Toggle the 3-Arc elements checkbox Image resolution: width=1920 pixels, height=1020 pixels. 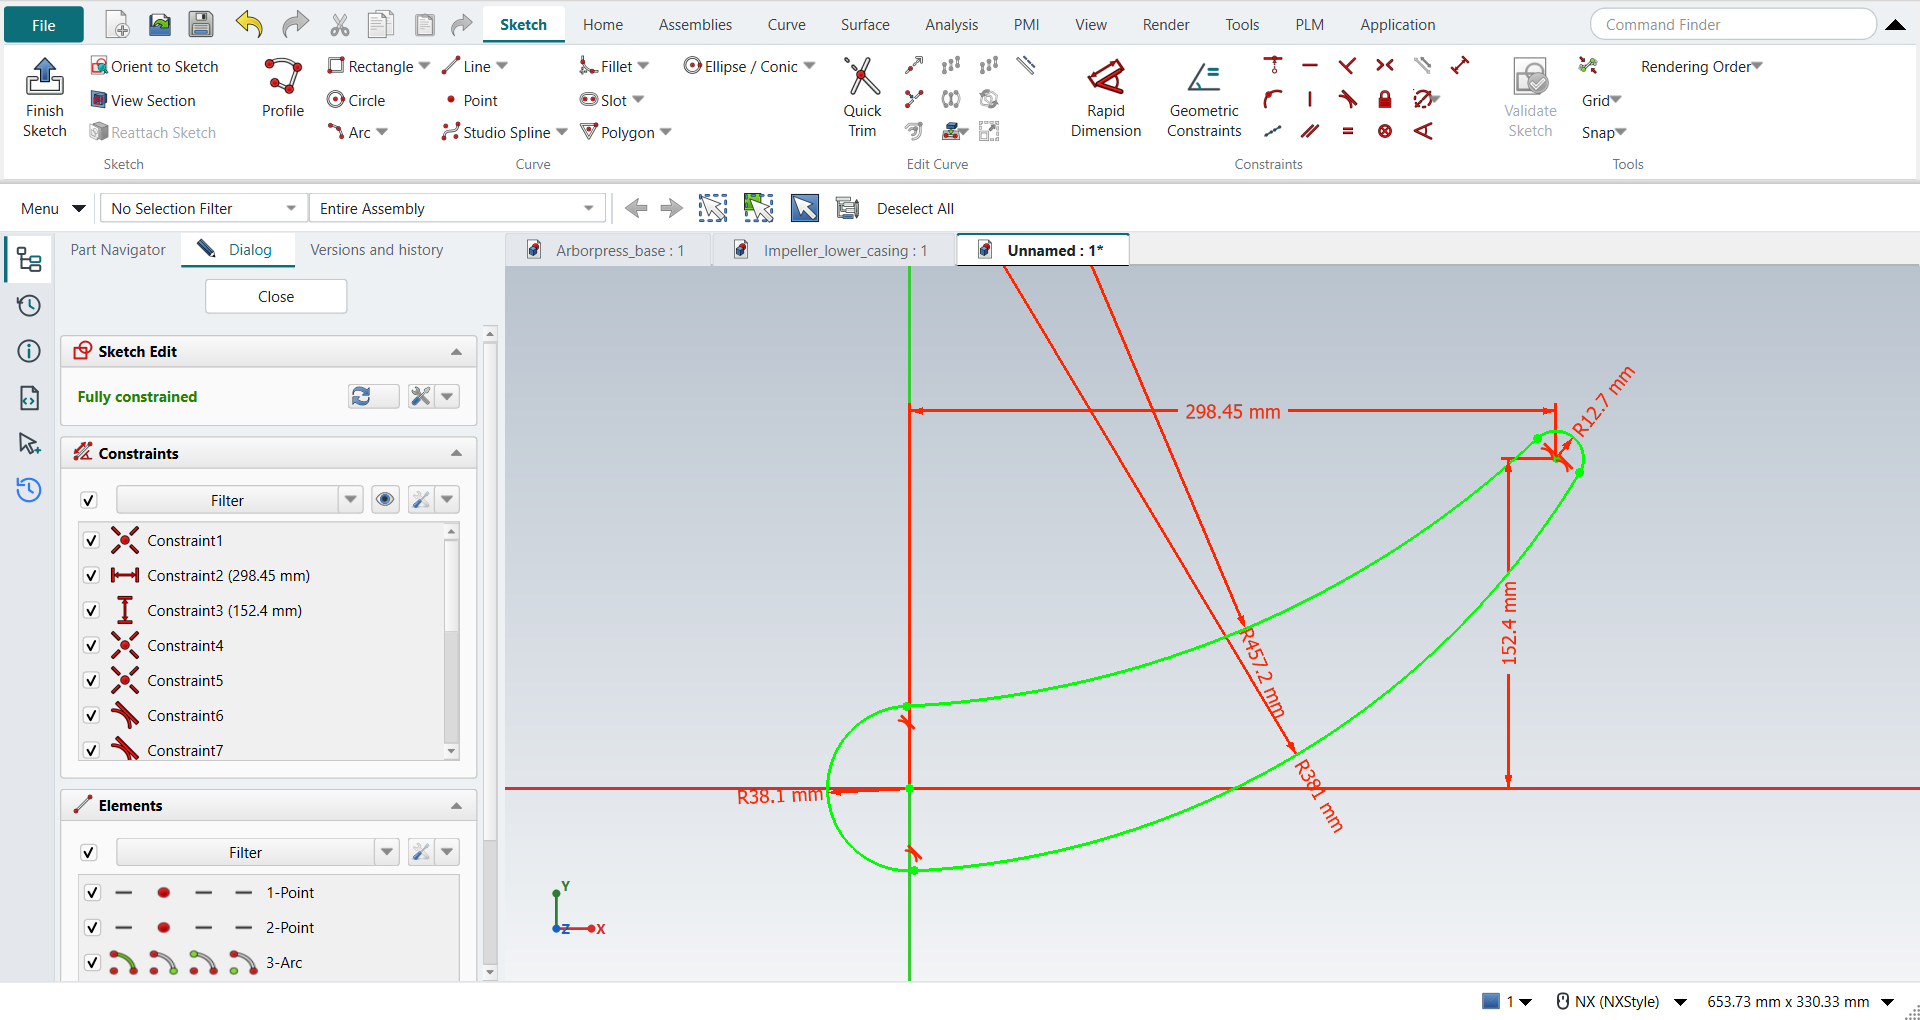(x=92, y=963)
